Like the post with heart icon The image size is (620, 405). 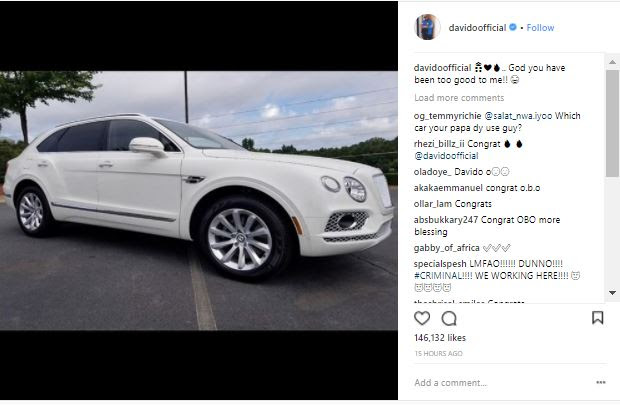[422, 318]
